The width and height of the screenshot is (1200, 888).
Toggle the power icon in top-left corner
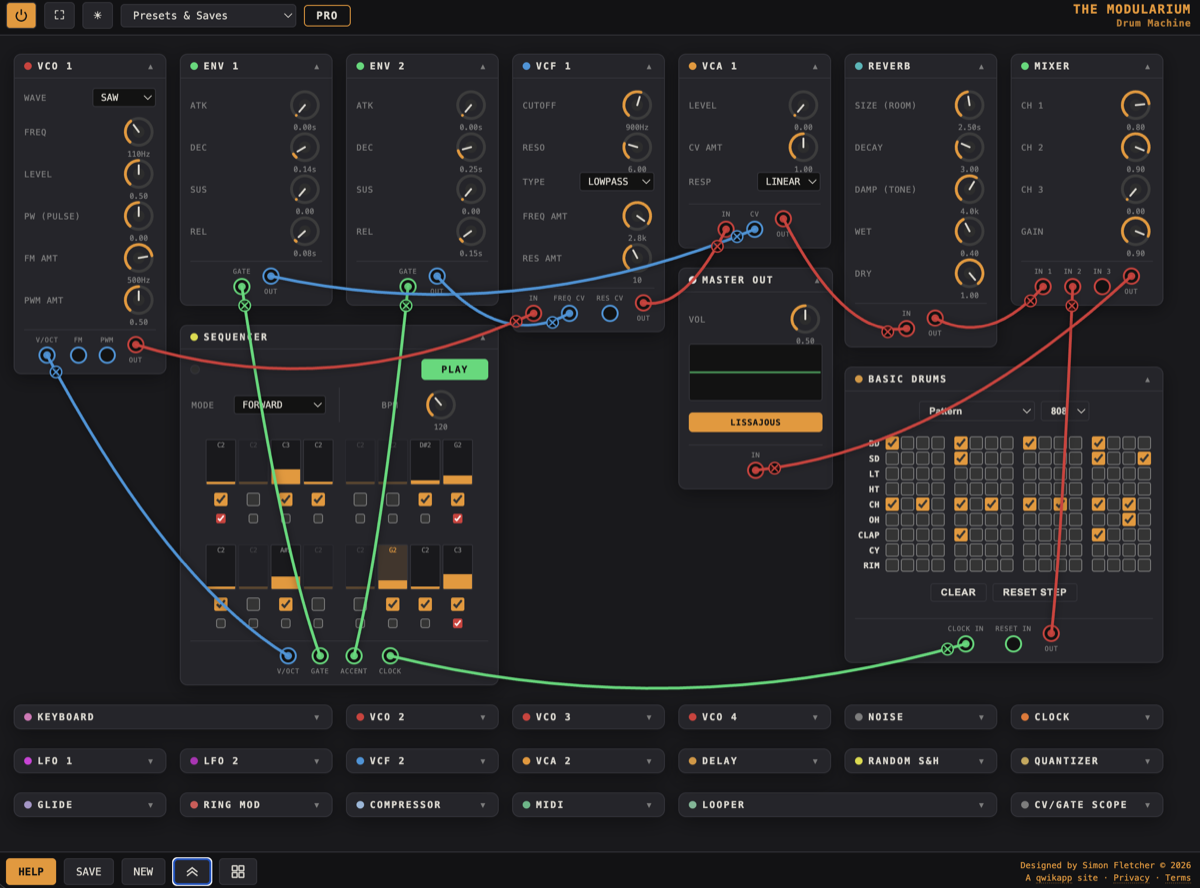(21, 15)
